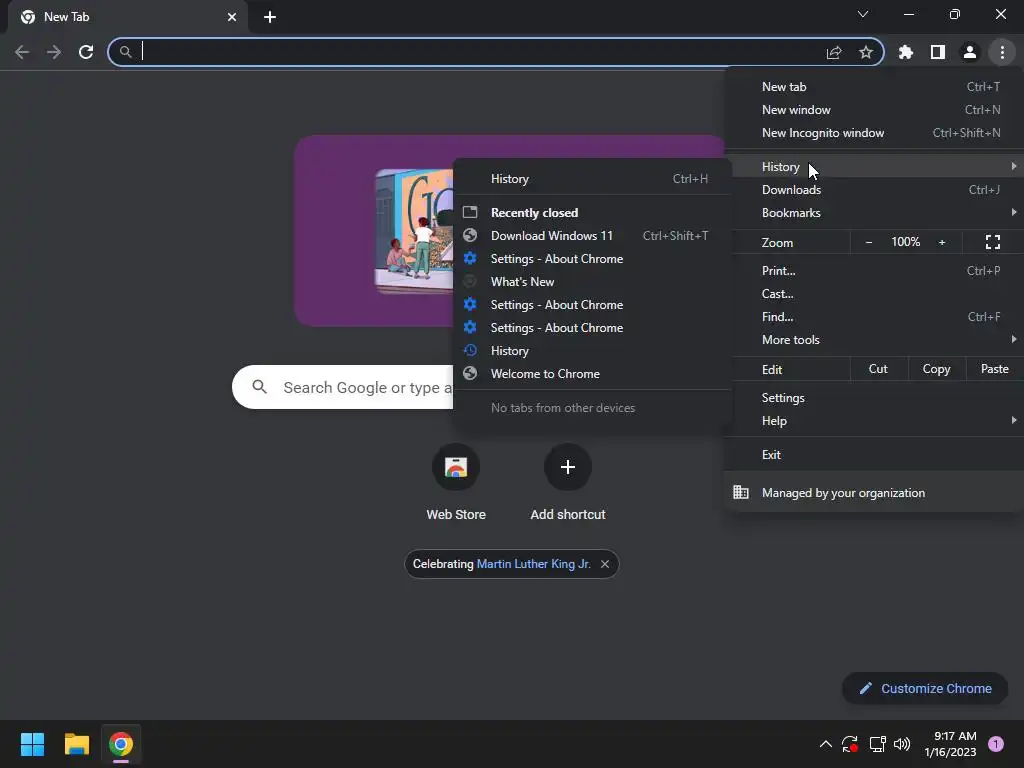
Task: Click the Customize Chrome button
Action: [925, 688]
